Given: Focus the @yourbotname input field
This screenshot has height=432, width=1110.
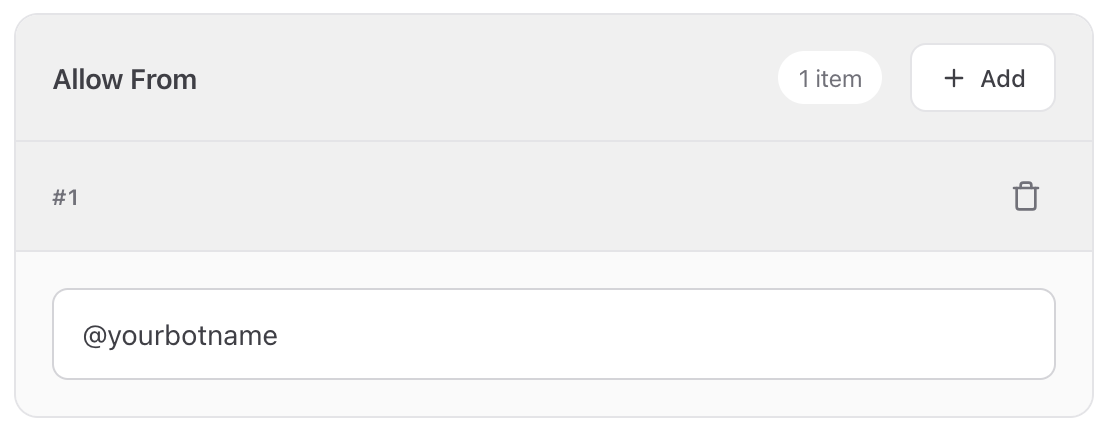Looking at the screenshot, I should tap(553, 335).
